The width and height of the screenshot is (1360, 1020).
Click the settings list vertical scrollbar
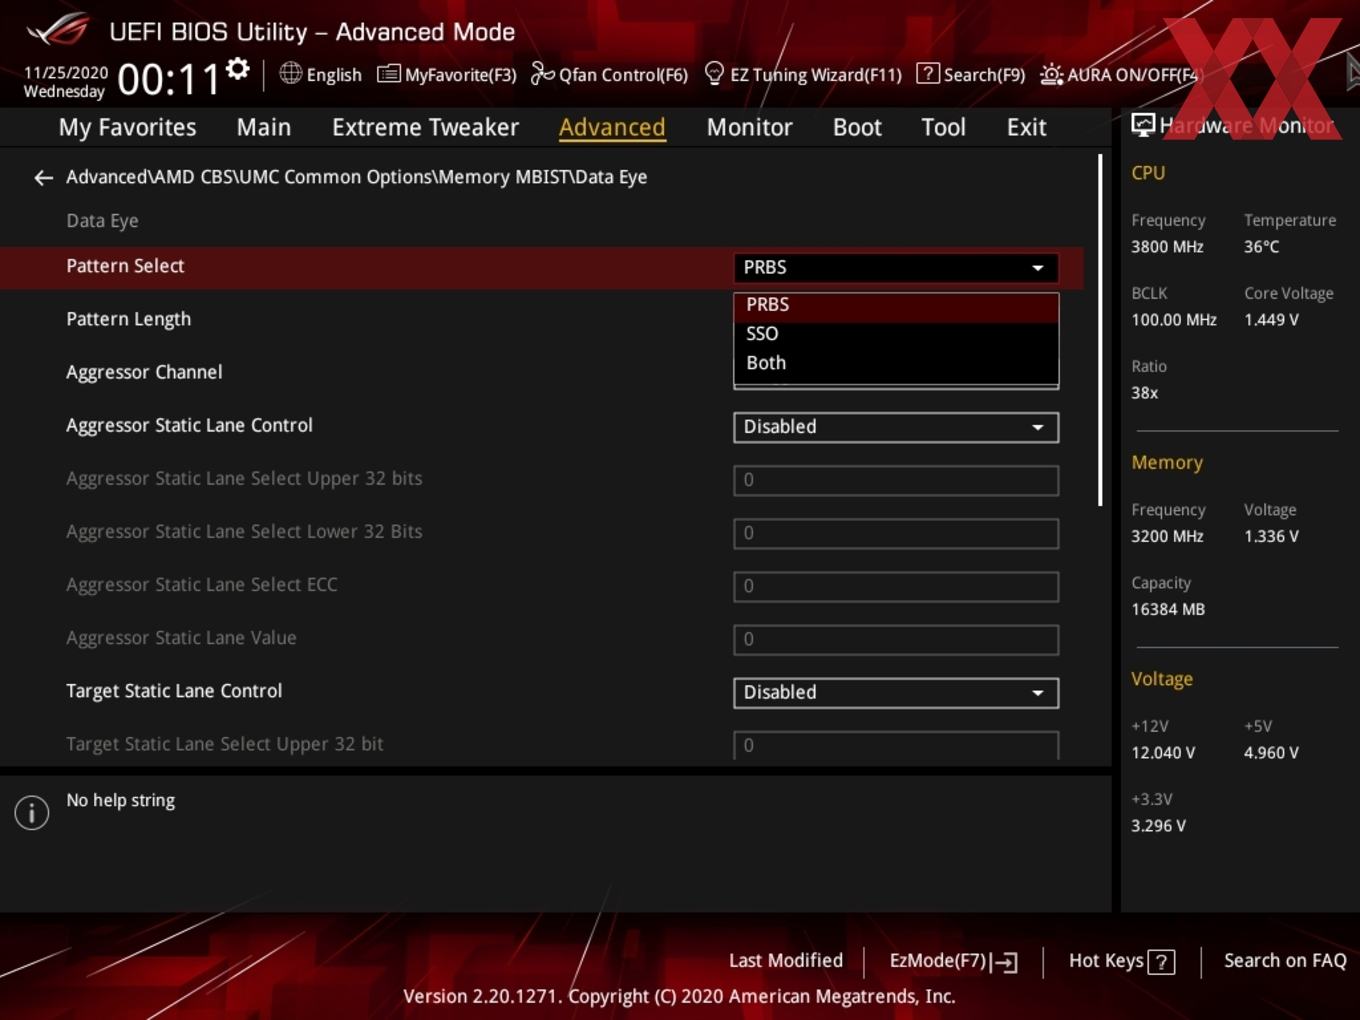1100,330
